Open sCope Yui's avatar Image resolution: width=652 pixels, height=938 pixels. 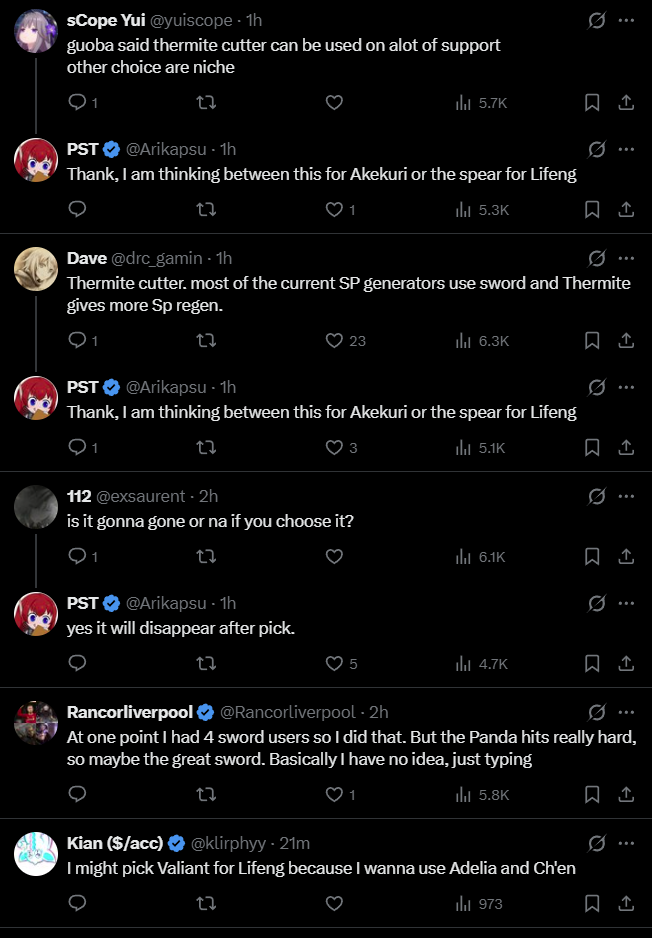point(36,30)
